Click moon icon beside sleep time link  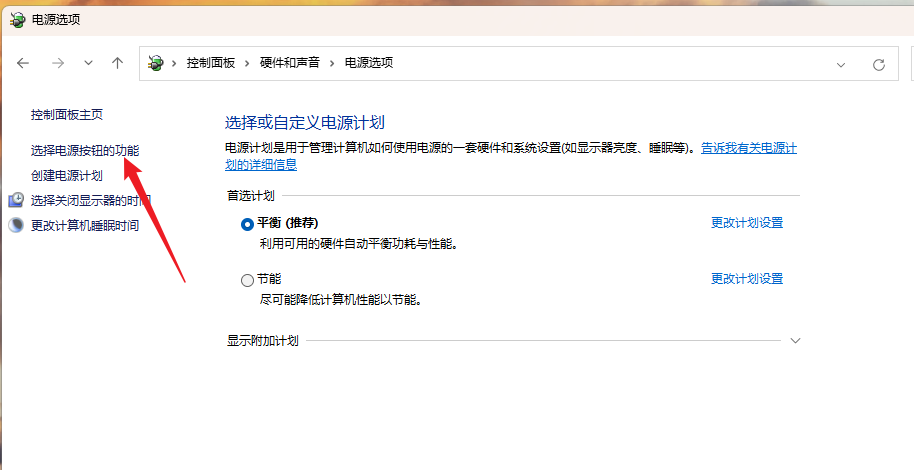(x=16, y=225)
